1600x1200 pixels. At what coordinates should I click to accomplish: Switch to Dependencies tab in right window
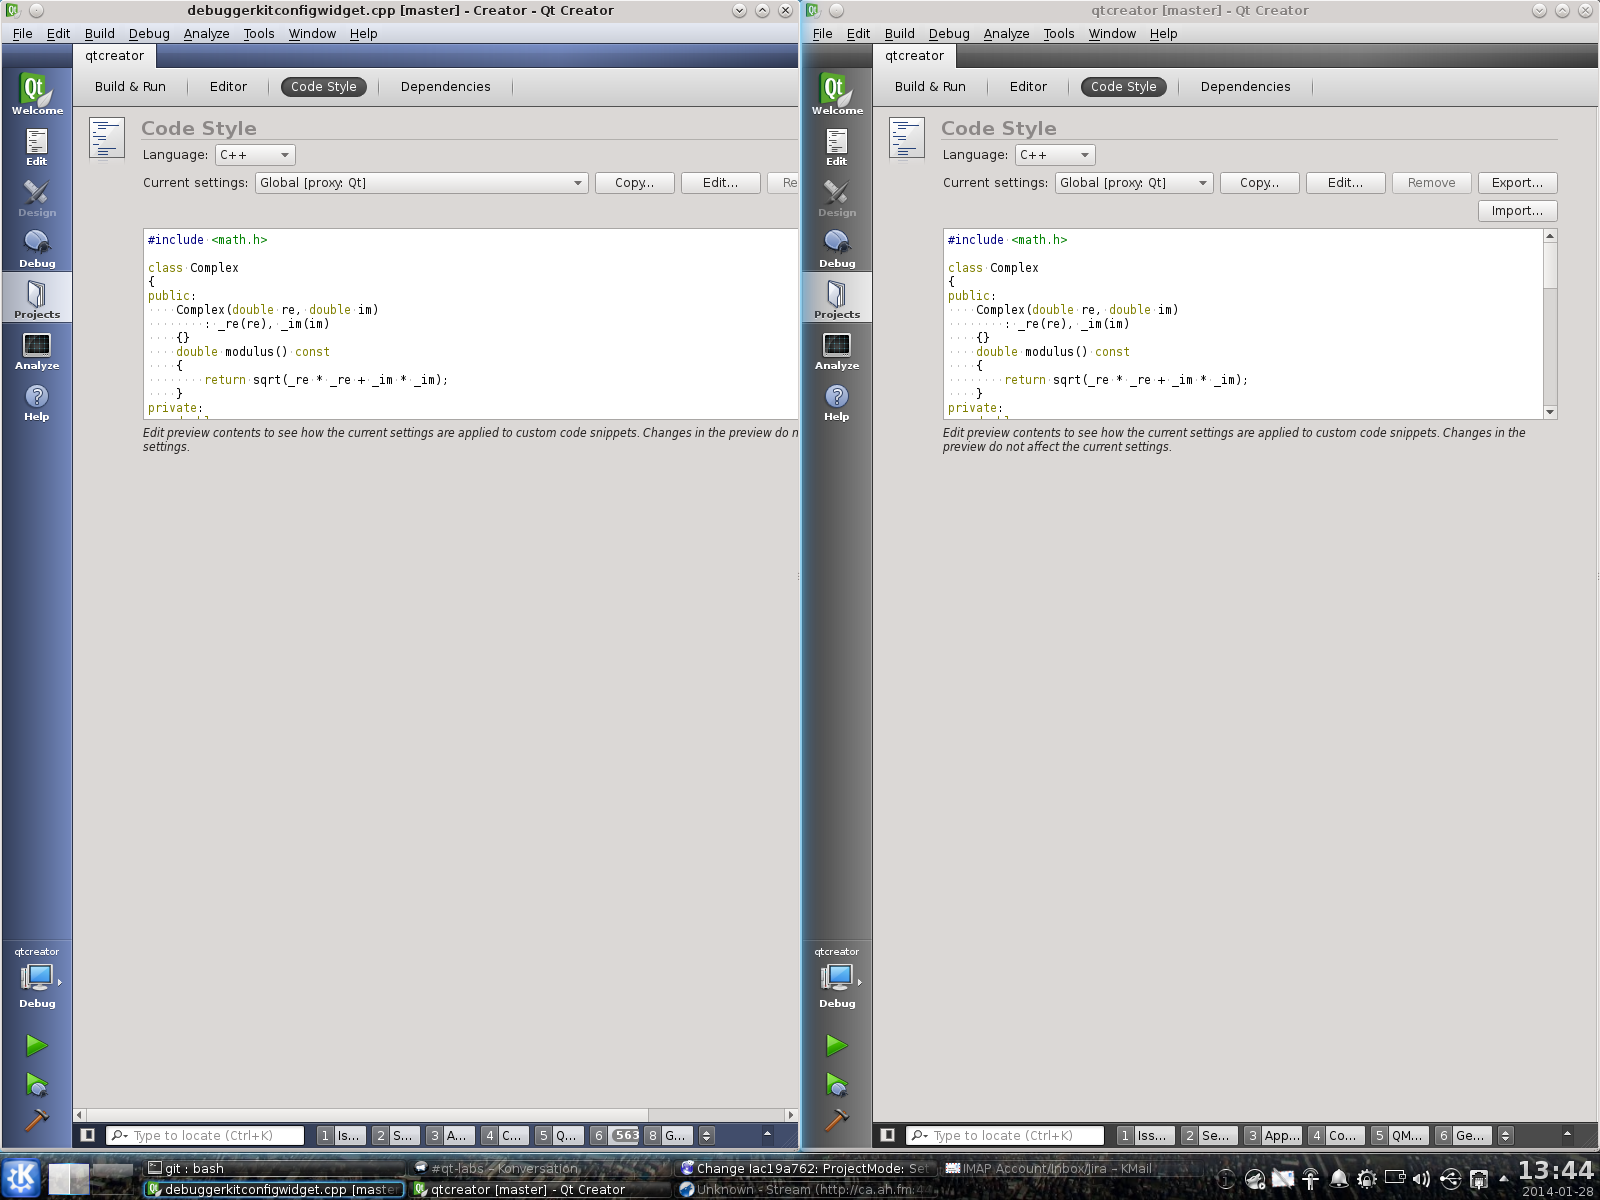(x=1245, y=87)
